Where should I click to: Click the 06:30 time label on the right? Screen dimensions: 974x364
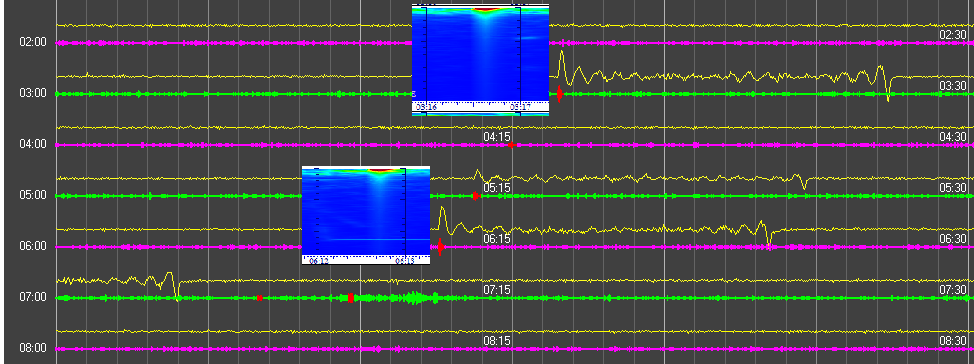tap(952, 239)
